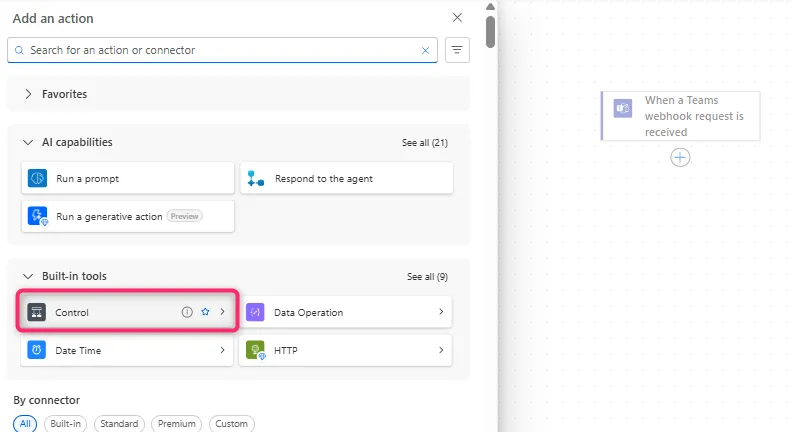
Task: Click the Respond to the agent icon
Action: pyautogui.click(x=256, y=178)
